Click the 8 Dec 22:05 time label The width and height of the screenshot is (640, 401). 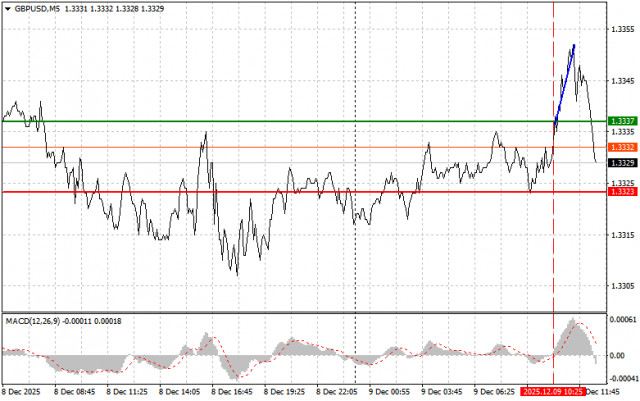[337, 392]
